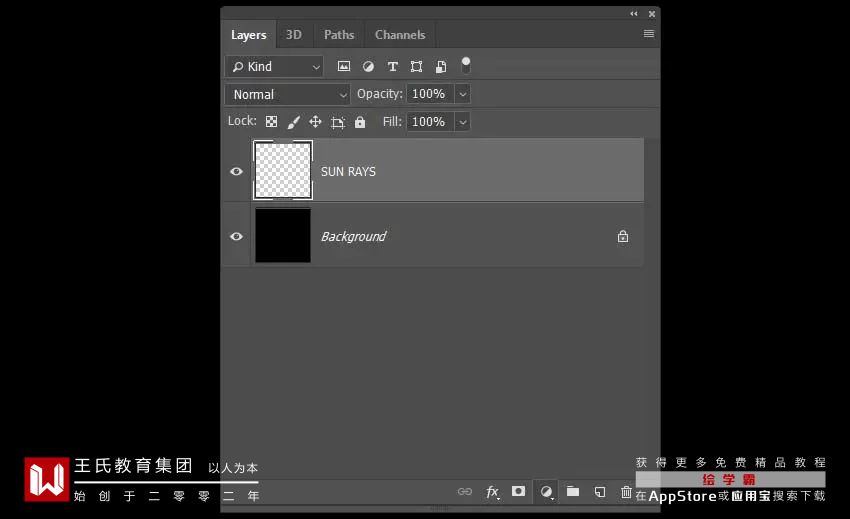Add a layer mask
This screenshot has width=850, height=519.
pos(518,491)
